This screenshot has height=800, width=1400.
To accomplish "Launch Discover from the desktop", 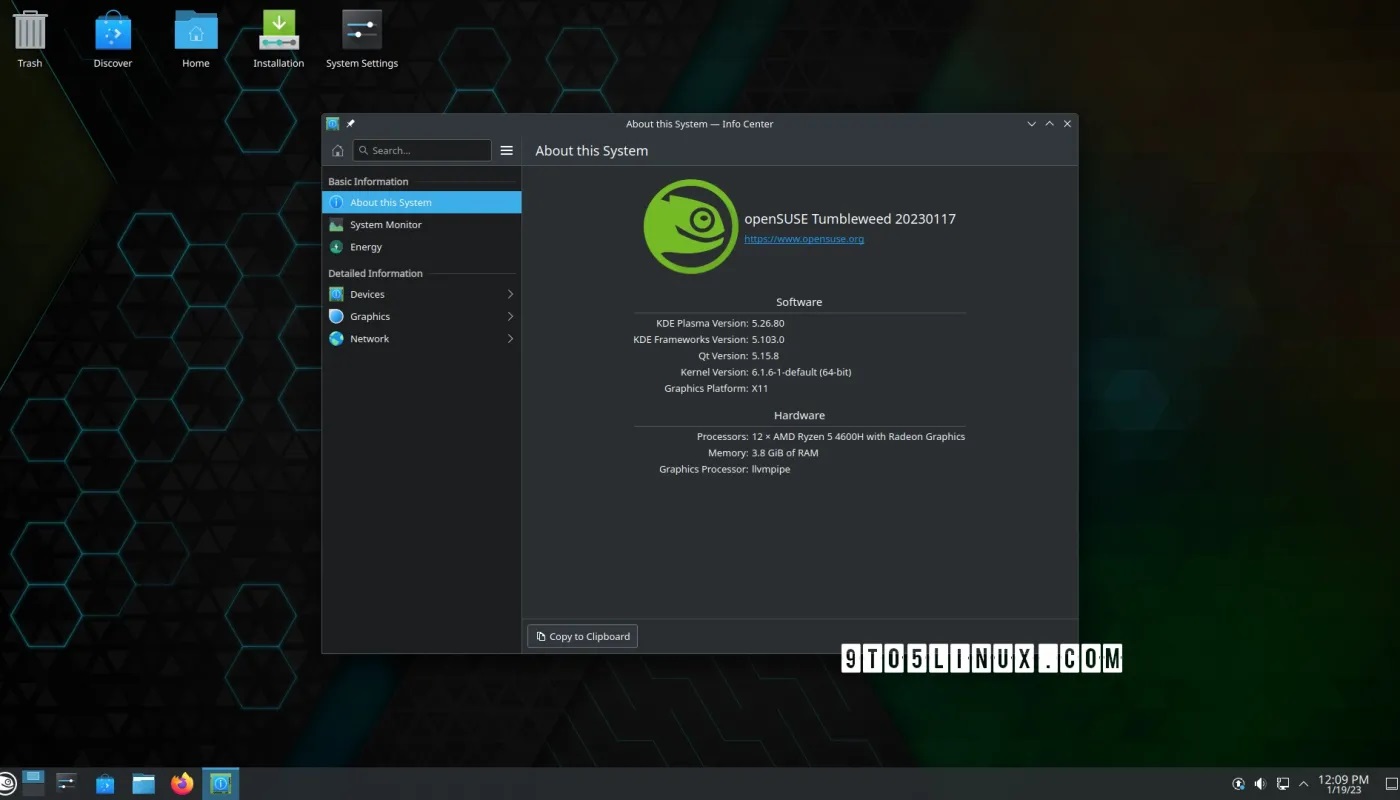I will (x=112, y=32).
